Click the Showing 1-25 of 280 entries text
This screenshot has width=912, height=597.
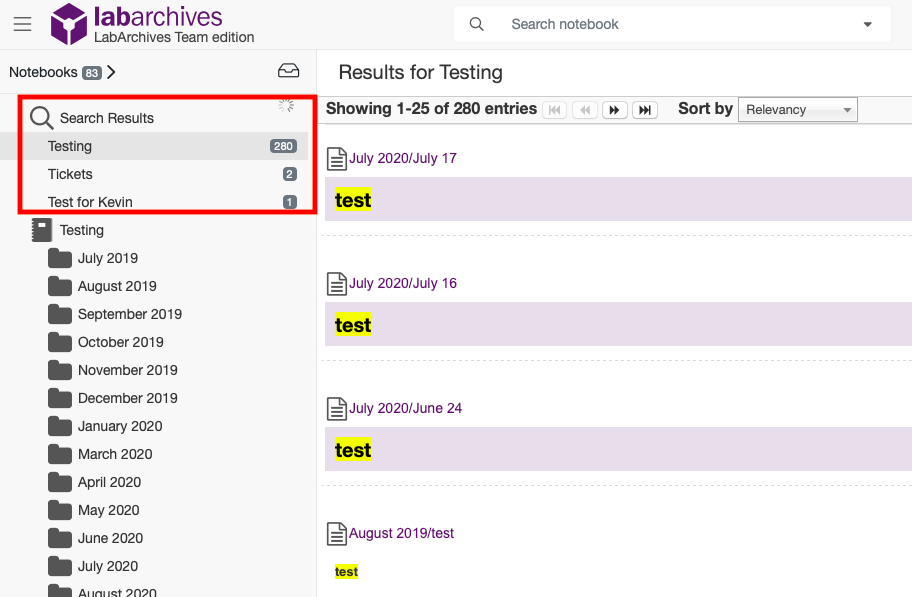pos(431,109)
